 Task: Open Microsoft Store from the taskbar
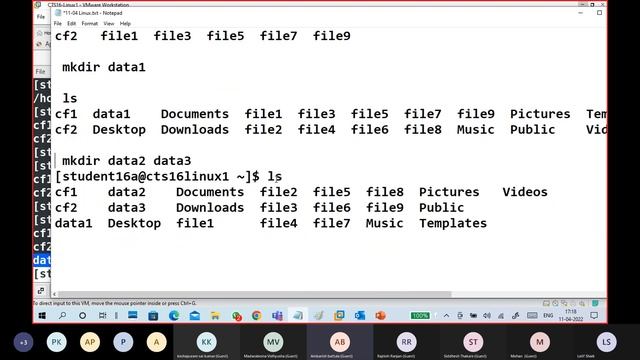(x=153, y=316)
